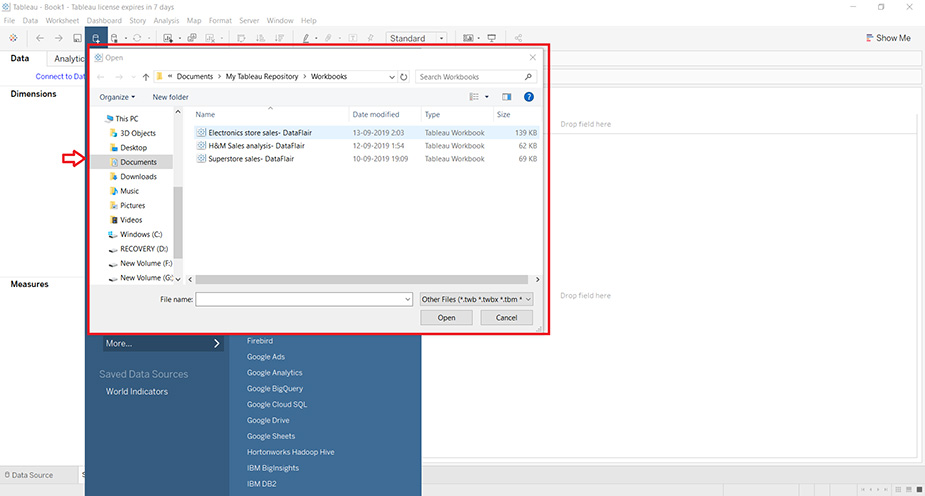
Task: Select the Google Sheets connector
Action: coord(271,436)
